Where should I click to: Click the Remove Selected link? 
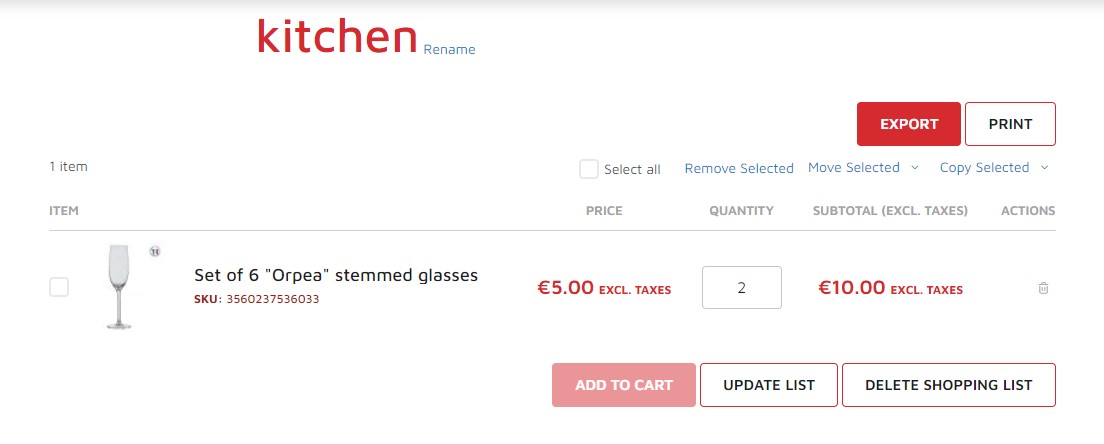(x=739, y=168)
